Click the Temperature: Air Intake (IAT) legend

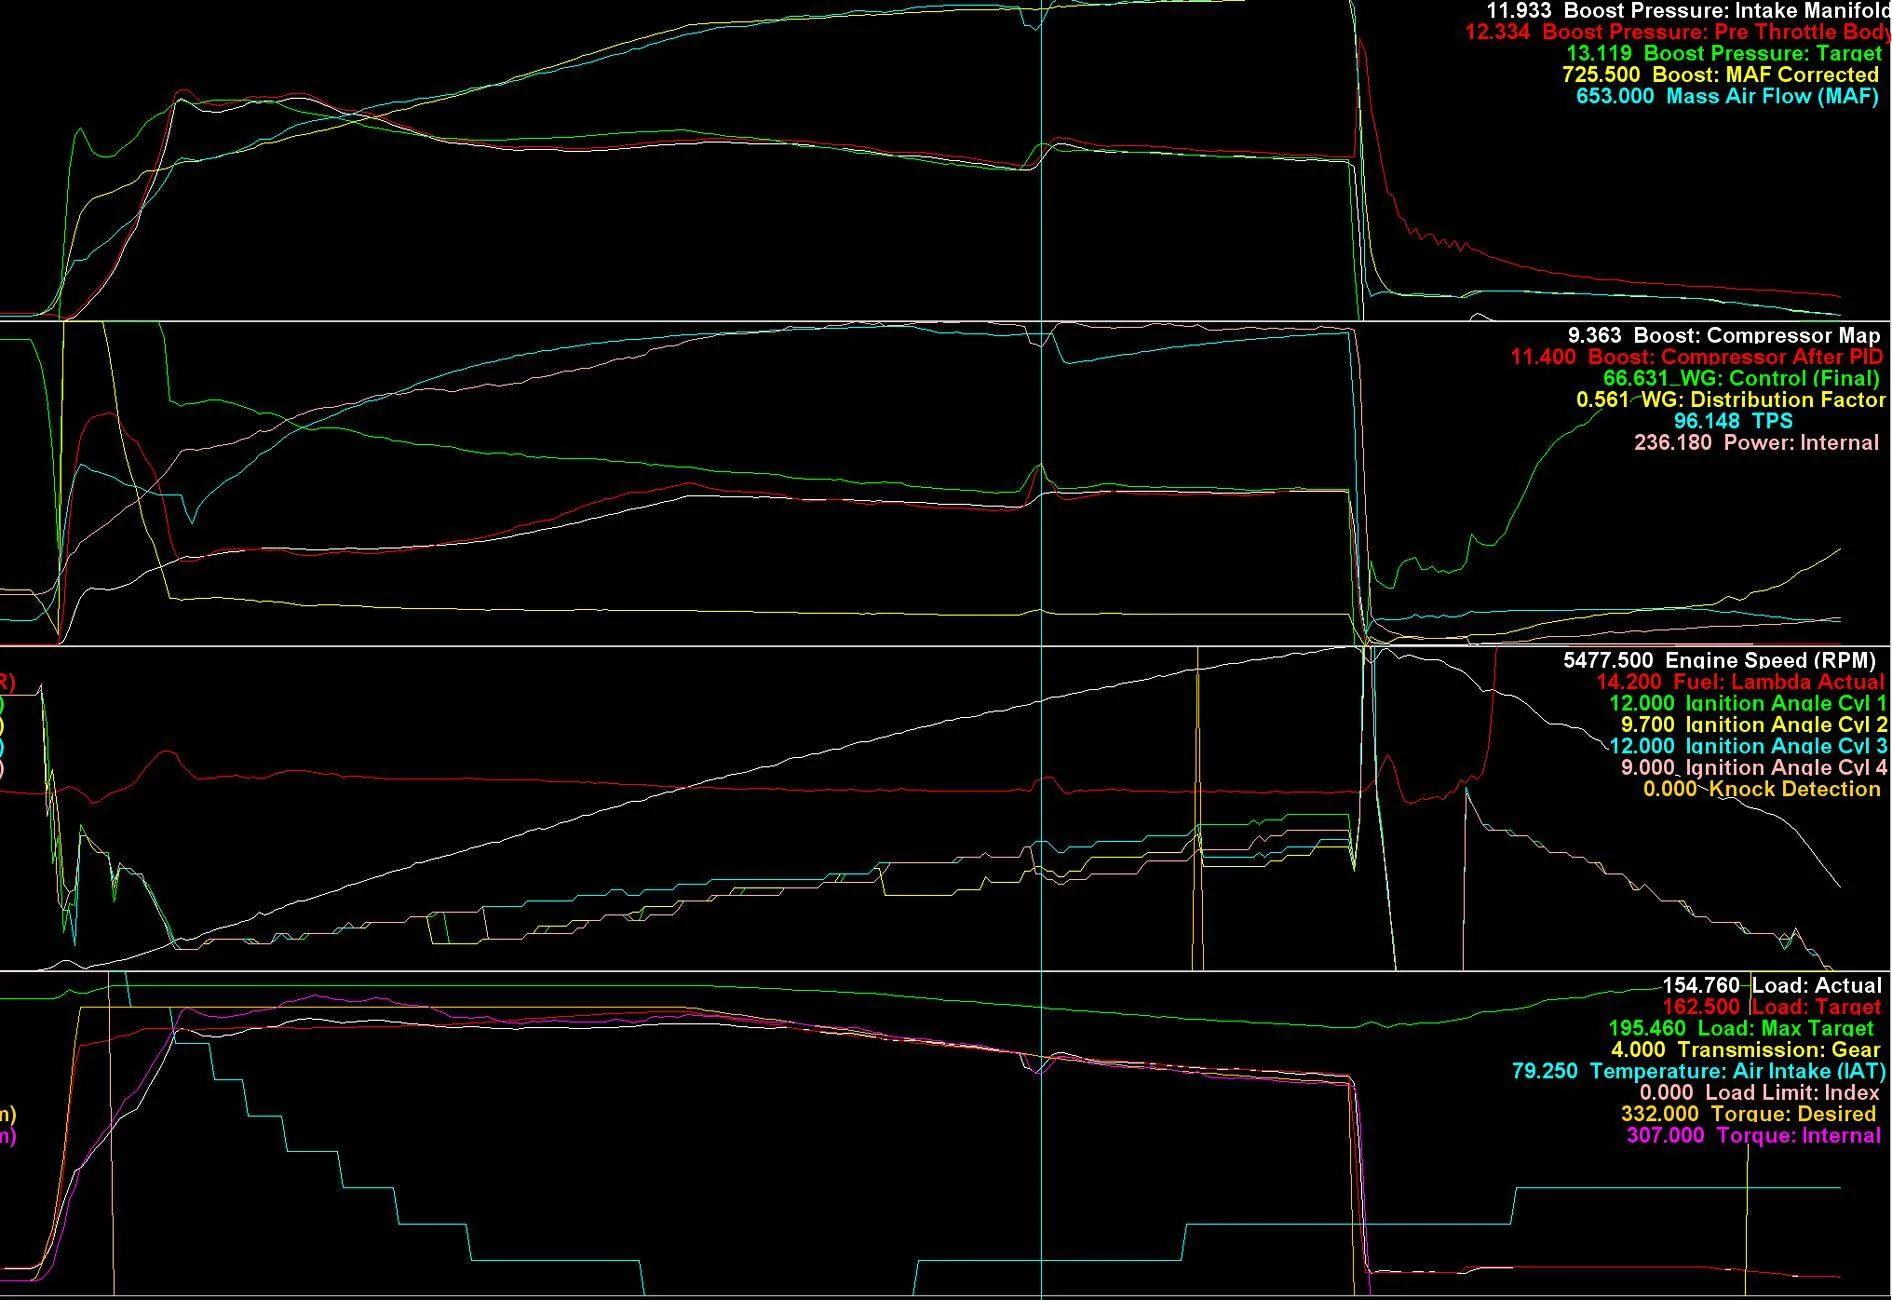click(x=1698, y=1072)
